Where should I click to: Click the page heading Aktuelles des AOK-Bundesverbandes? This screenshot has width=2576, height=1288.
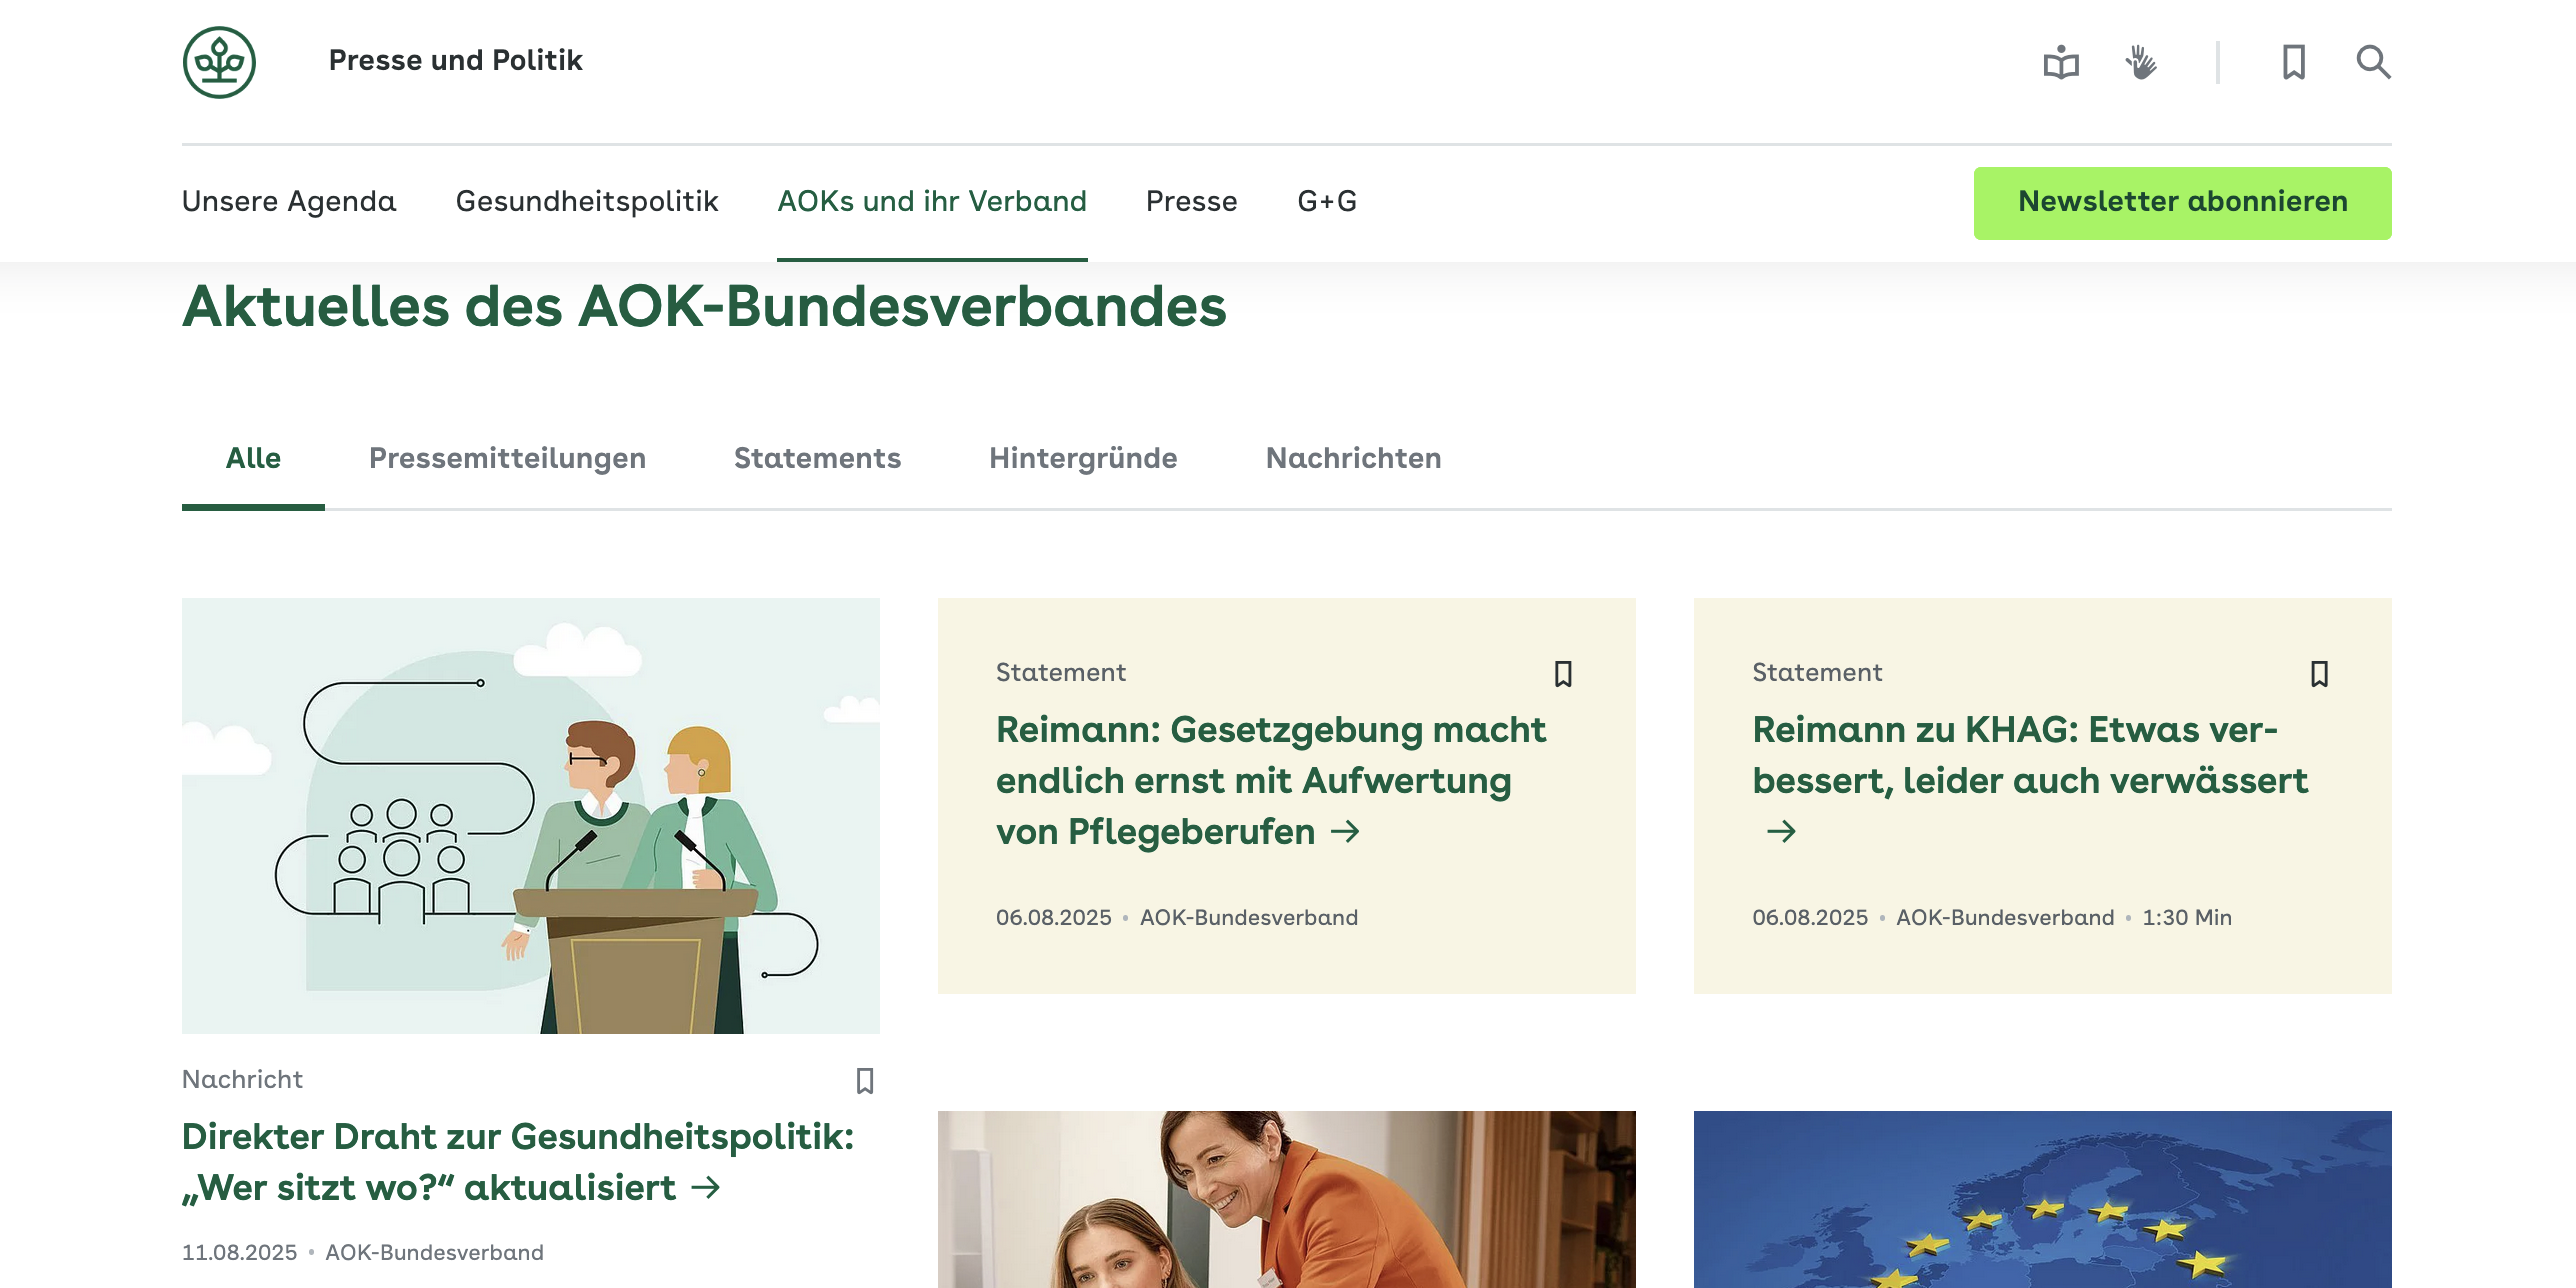(x=704, y=306)
